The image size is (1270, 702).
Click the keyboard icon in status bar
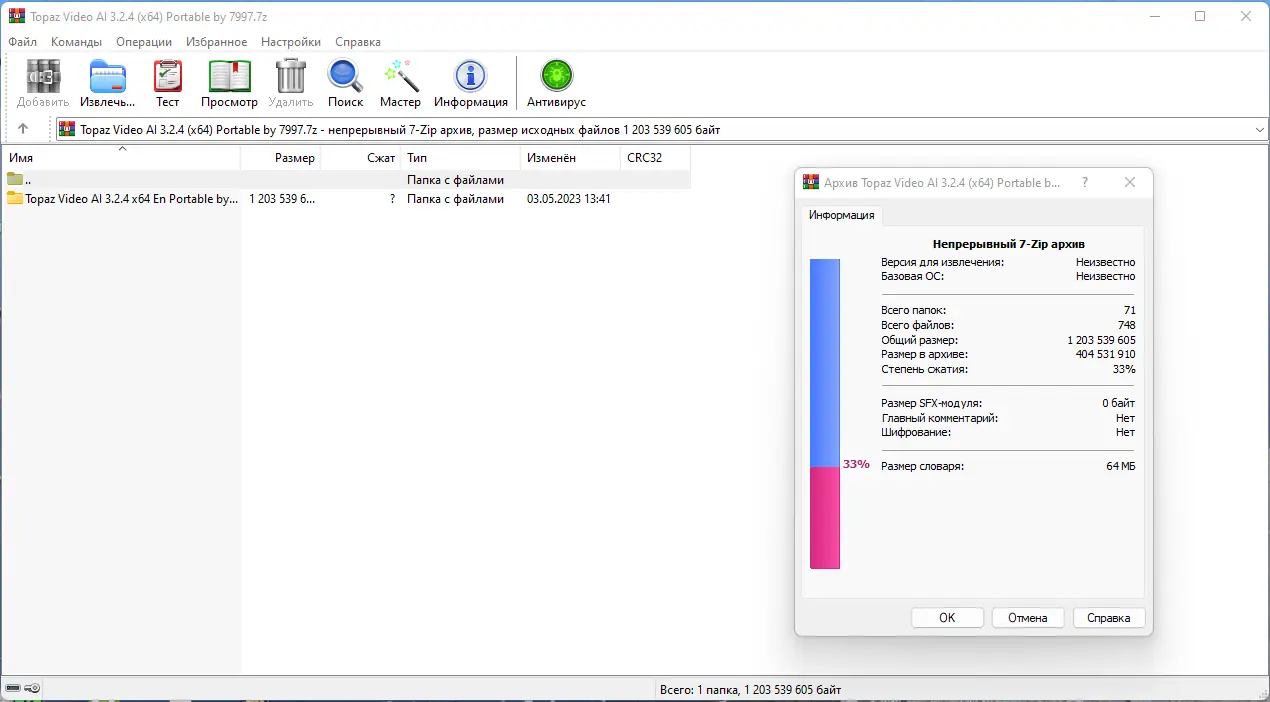click(14, 688)
